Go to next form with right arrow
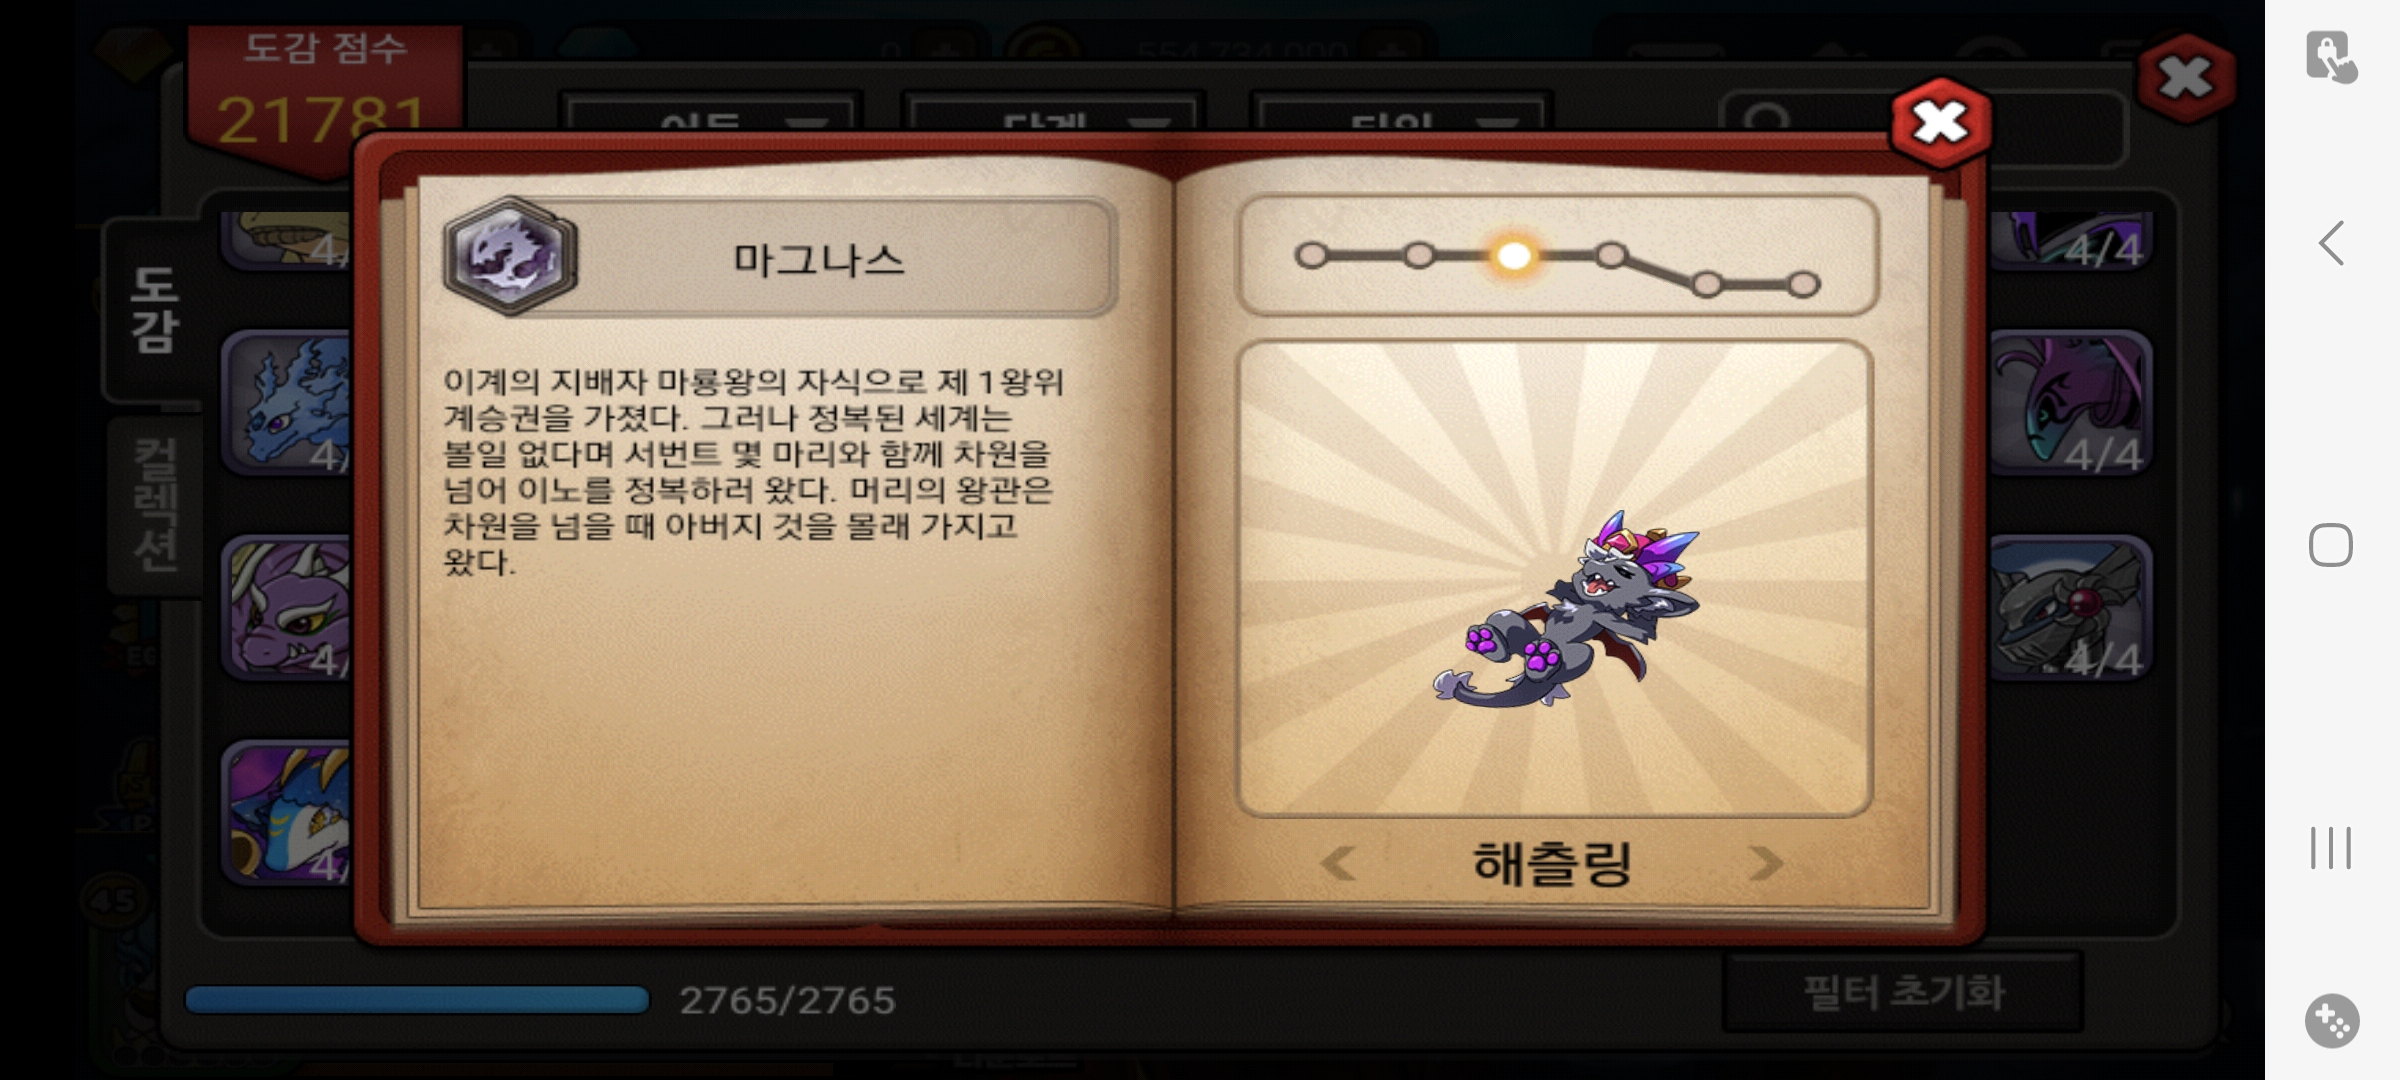The width and height of the screenshot is (2400, 1080). 1766,862
